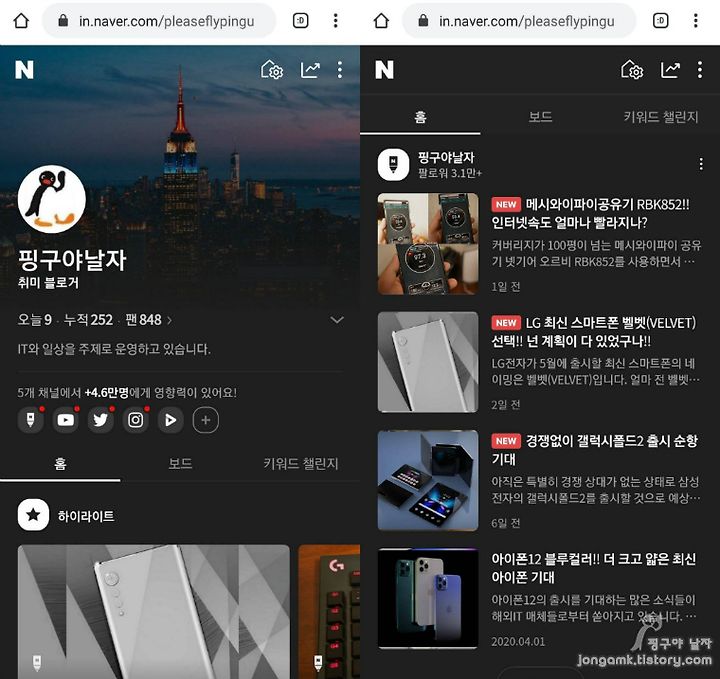Open feed section options three dots
Image resolution: width=720 pixels, height=679 pixels.
pos(701,164)
